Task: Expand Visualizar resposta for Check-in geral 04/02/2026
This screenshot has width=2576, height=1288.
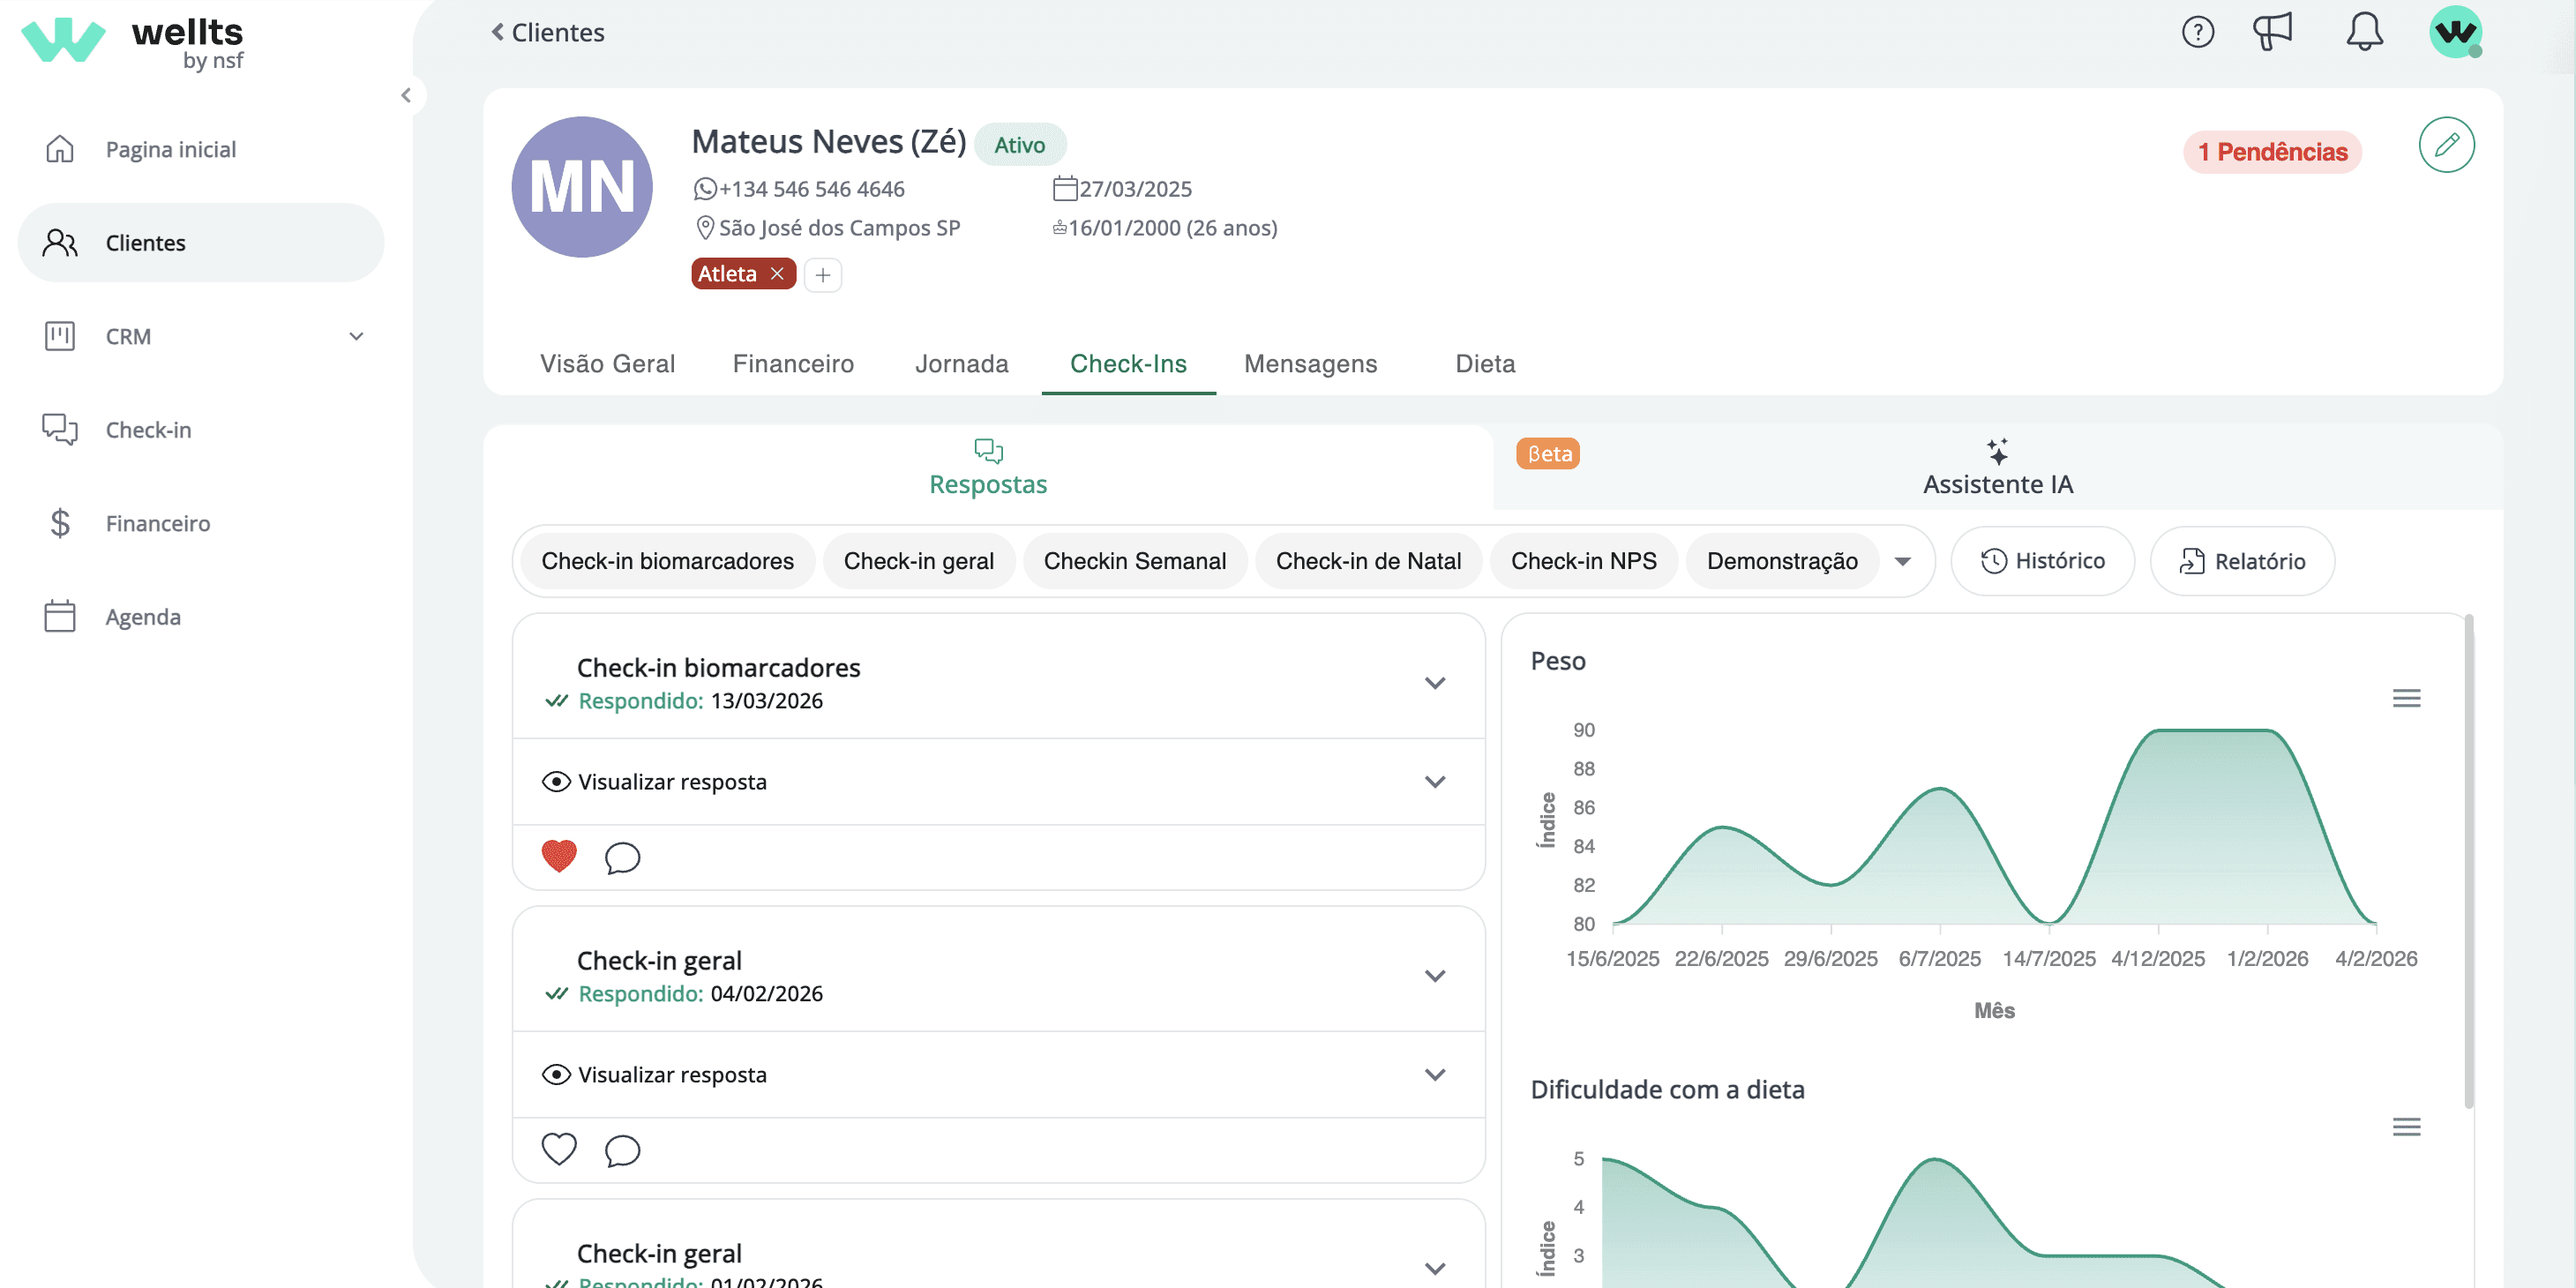Action: [x=998, y=1075]
